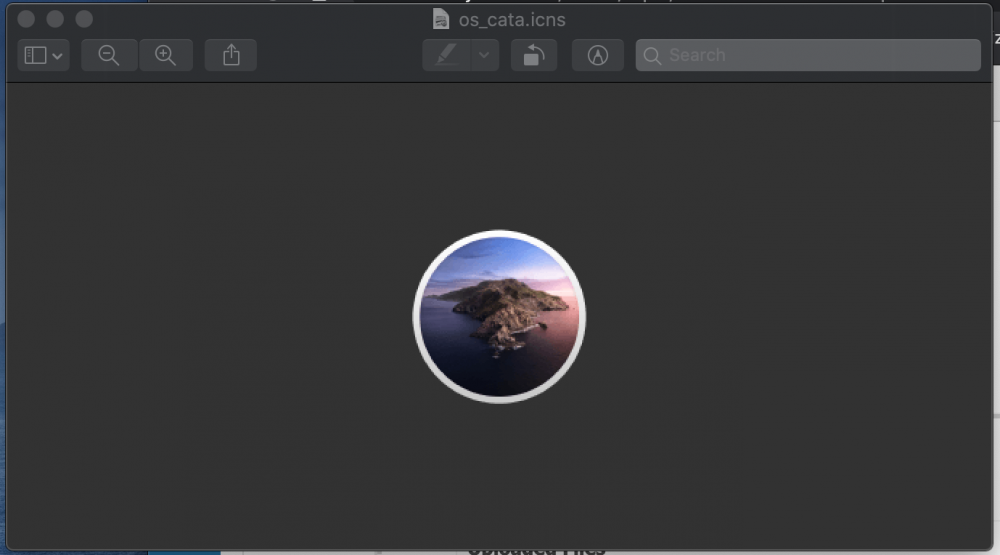Show the Markup toolbar
This screenshot has width=1000, height=555.
pos(598,56)
